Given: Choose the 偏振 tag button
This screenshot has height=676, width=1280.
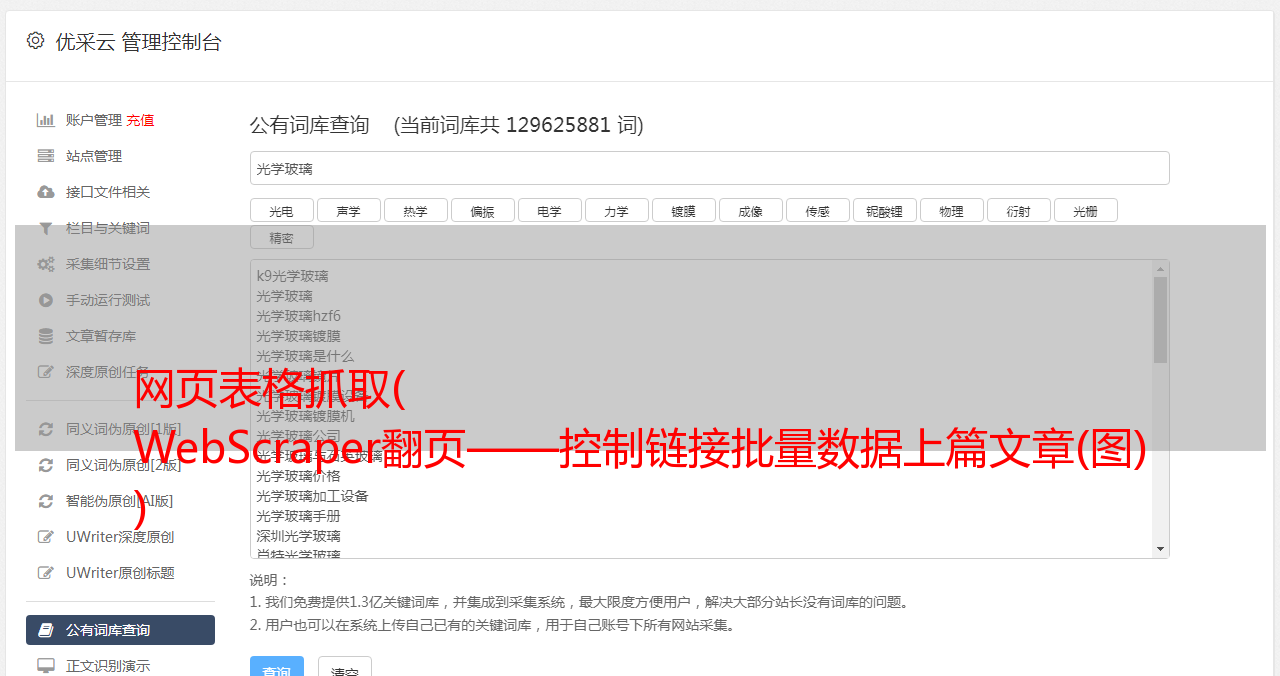Looking at the screenshot, I should tap(482, 210).
